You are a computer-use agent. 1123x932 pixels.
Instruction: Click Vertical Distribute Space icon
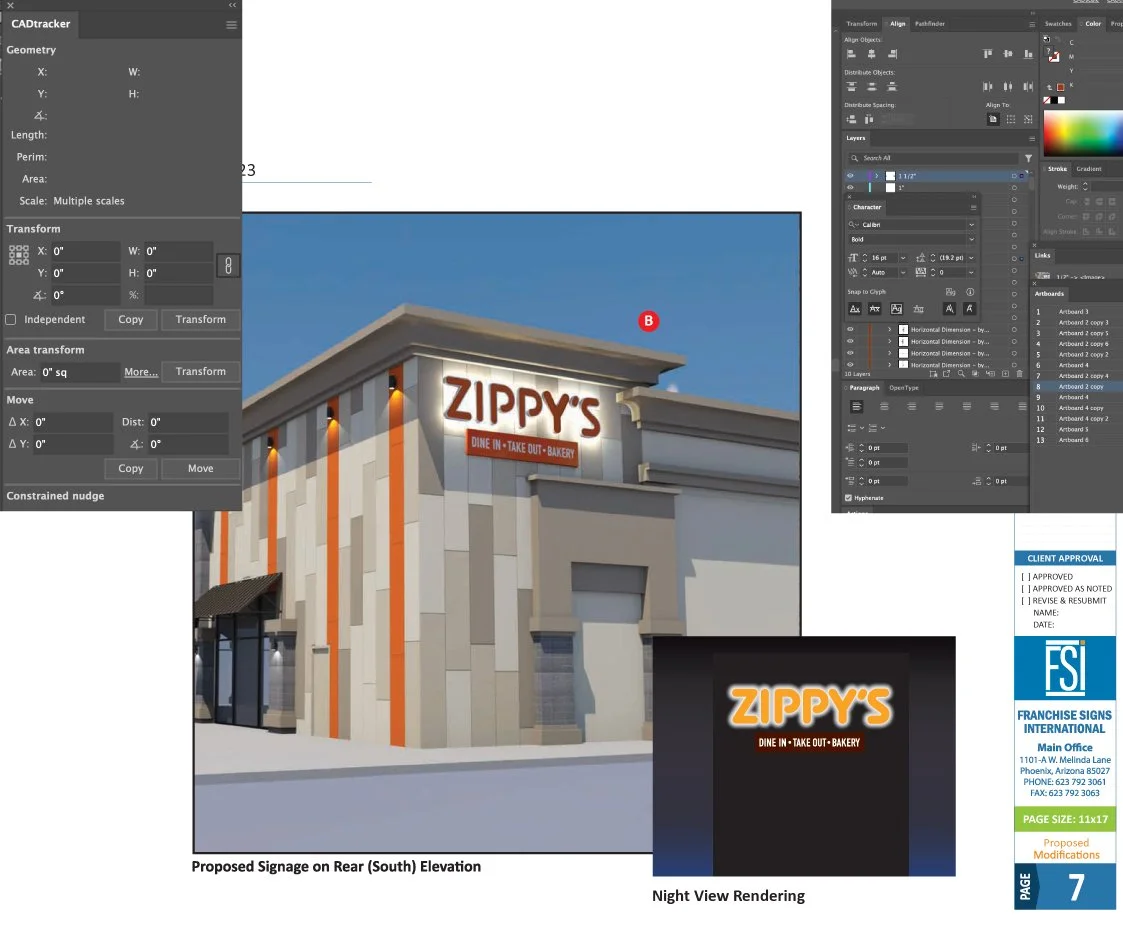coord(851,120)
